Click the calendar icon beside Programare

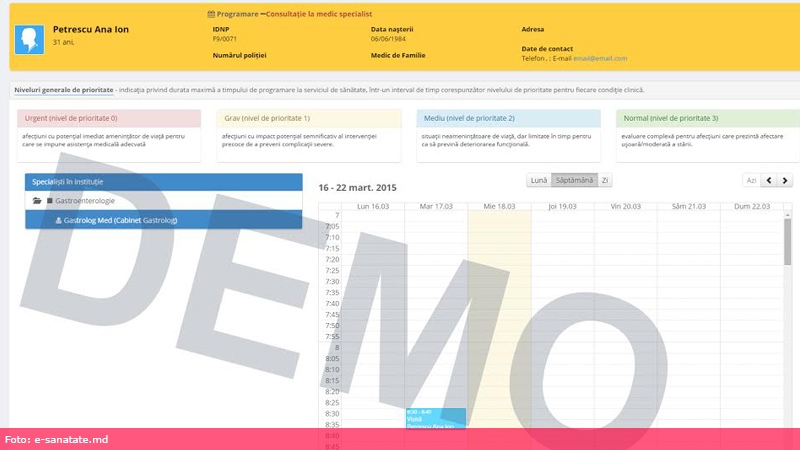(x=211, y=15)
